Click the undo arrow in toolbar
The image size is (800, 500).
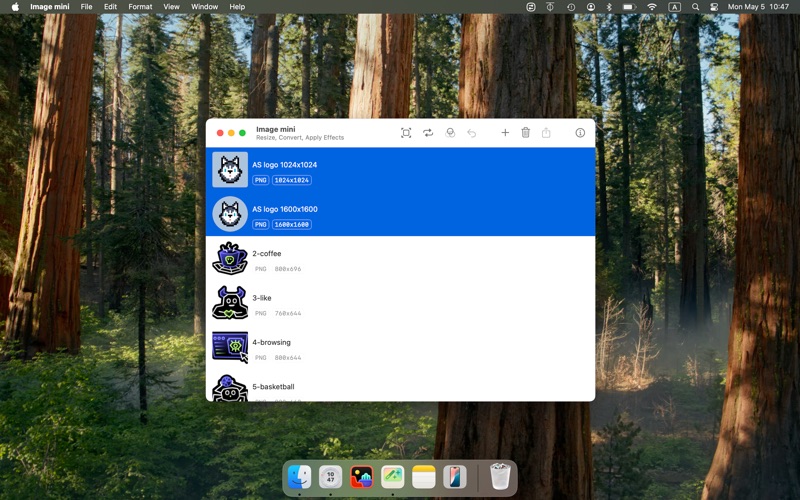(x=471, y=133)
